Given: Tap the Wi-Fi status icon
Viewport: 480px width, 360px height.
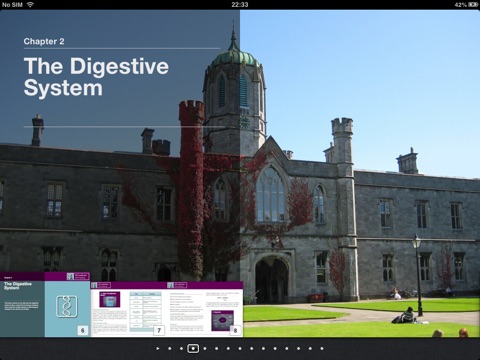Looking at the screenshot, I should (30, 5).
